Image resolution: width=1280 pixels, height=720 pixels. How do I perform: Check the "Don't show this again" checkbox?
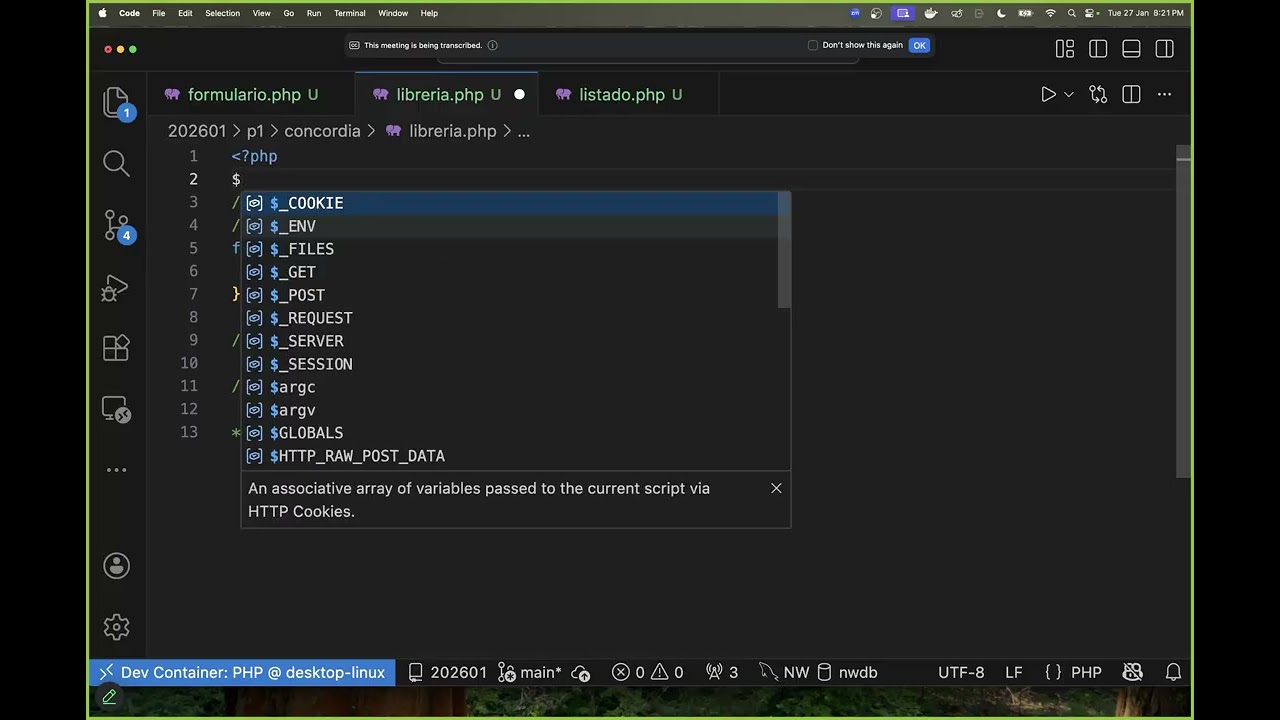[x=813, y=45]
